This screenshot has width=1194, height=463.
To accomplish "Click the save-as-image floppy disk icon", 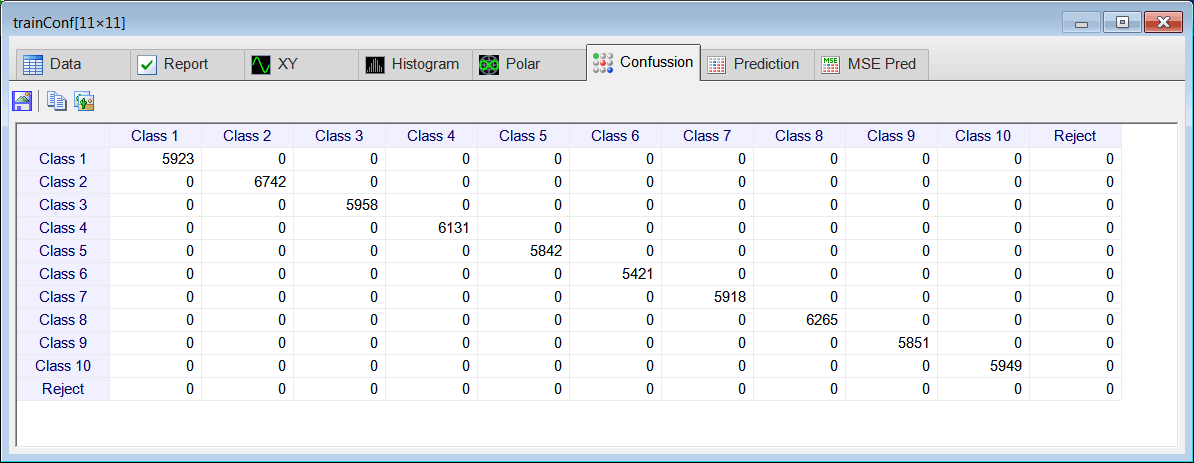I will (x=23, y=101).
